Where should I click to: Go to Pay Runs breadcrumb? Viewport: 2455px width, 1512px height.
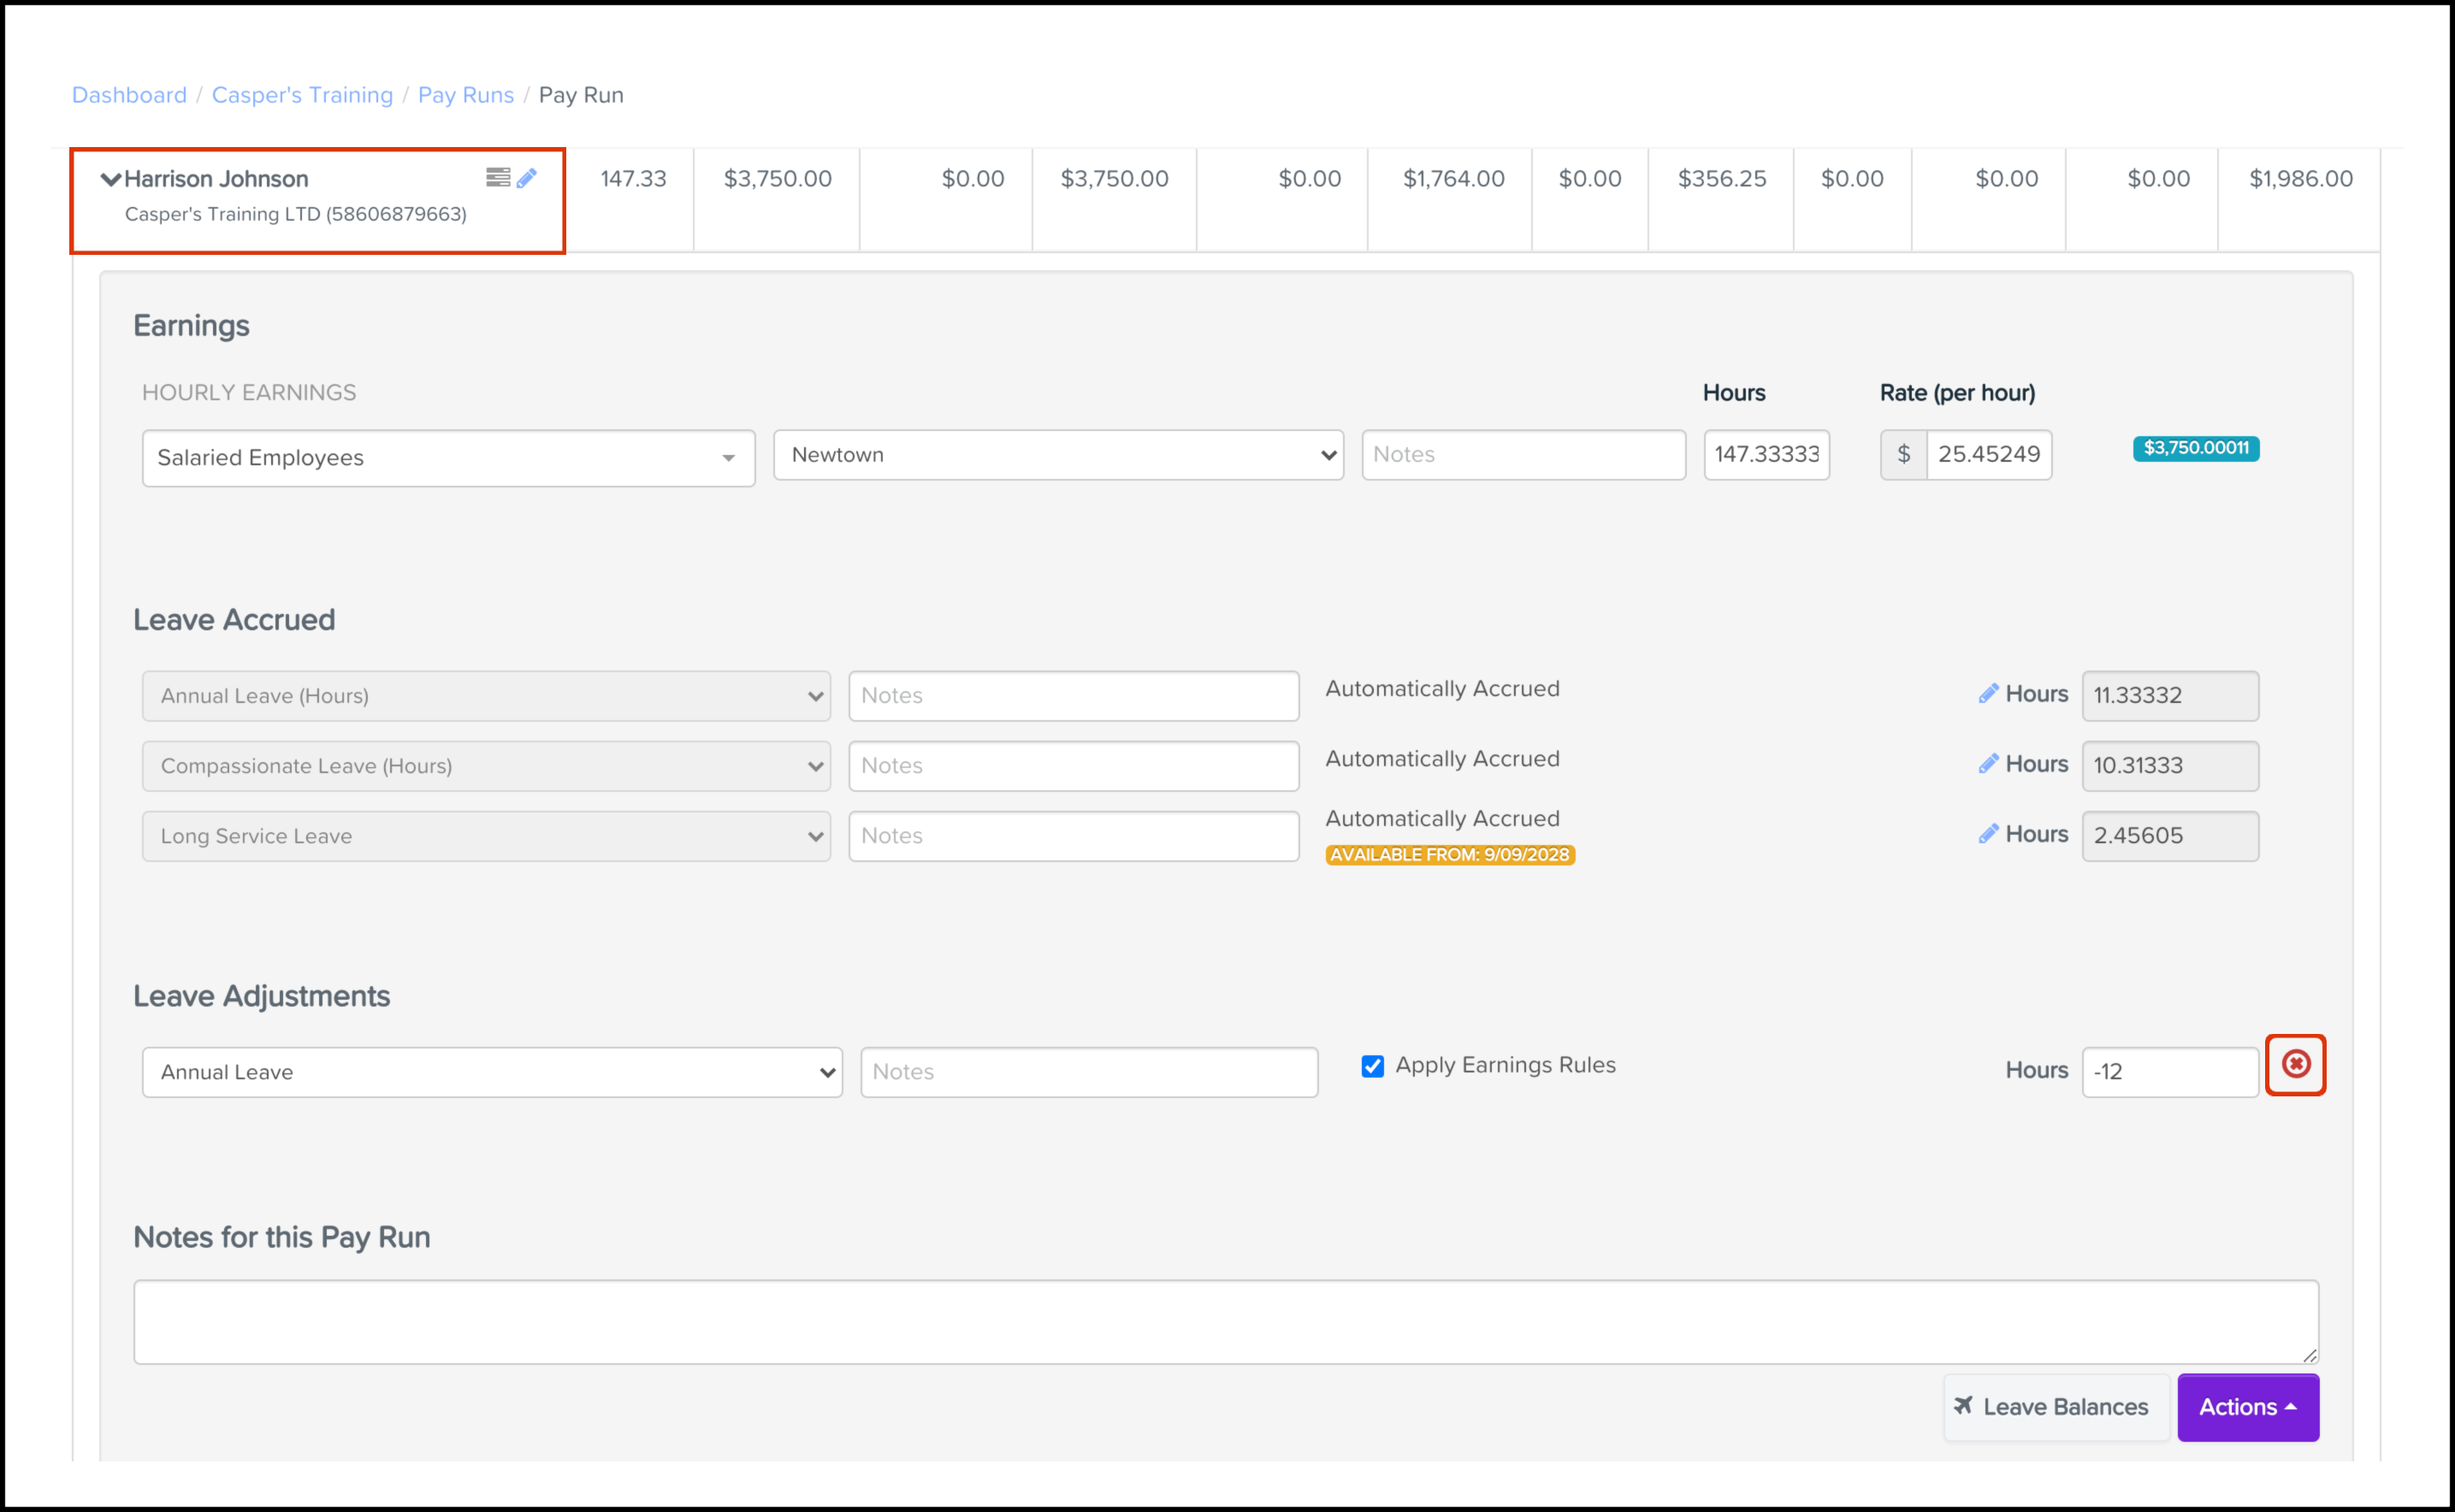(x=465, y=95)
